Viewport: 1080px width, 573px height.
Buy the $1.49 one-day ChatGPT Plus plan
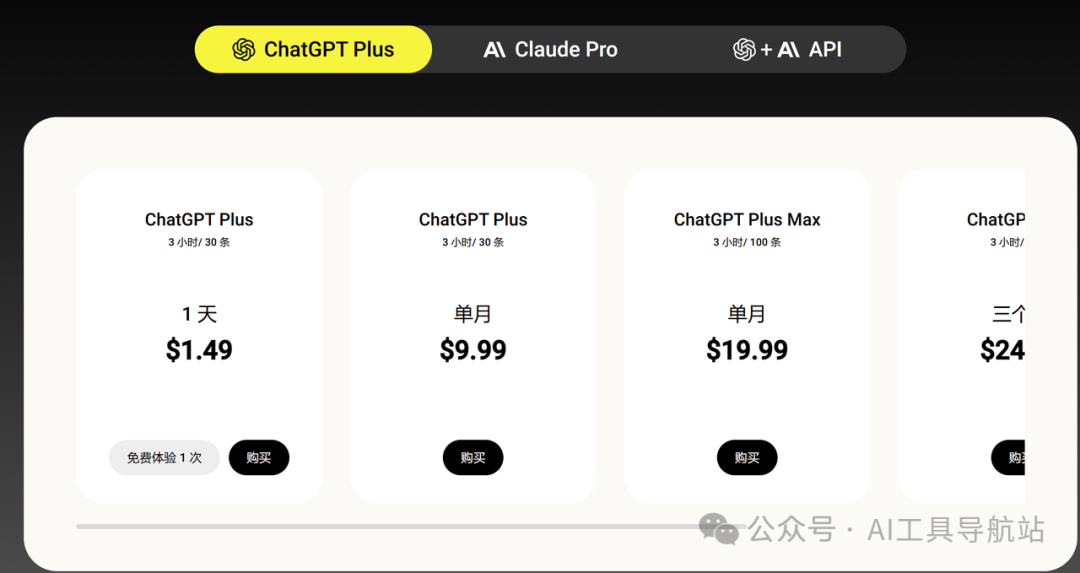click(259, 458)
